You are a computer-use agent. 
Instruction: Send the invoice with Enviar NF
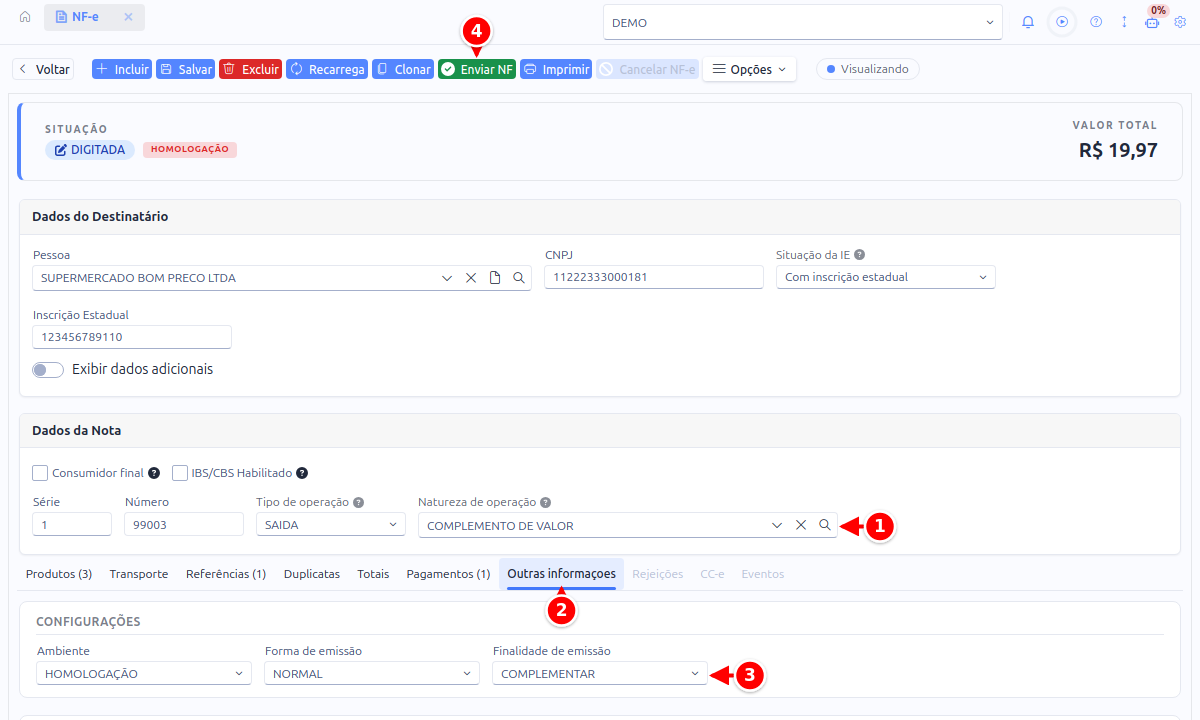[477, 70]
